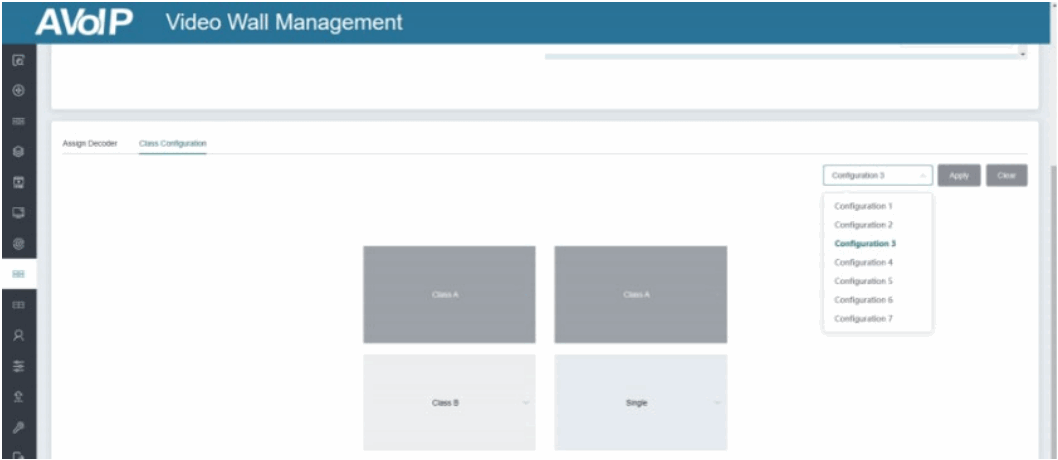Screen dimensions: 1058x460
Task: Click the Video Wall Management title
Action: [x=284, y=22]
